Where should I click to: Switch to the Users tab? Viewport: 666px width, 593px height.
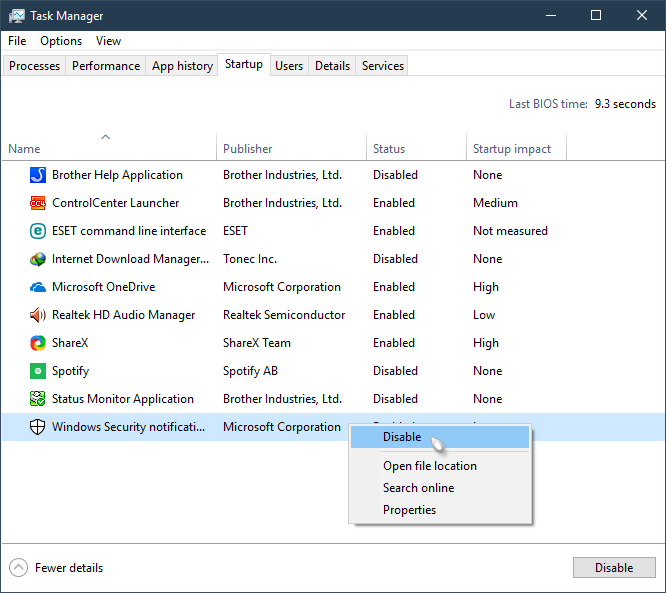tap(289, 66)
